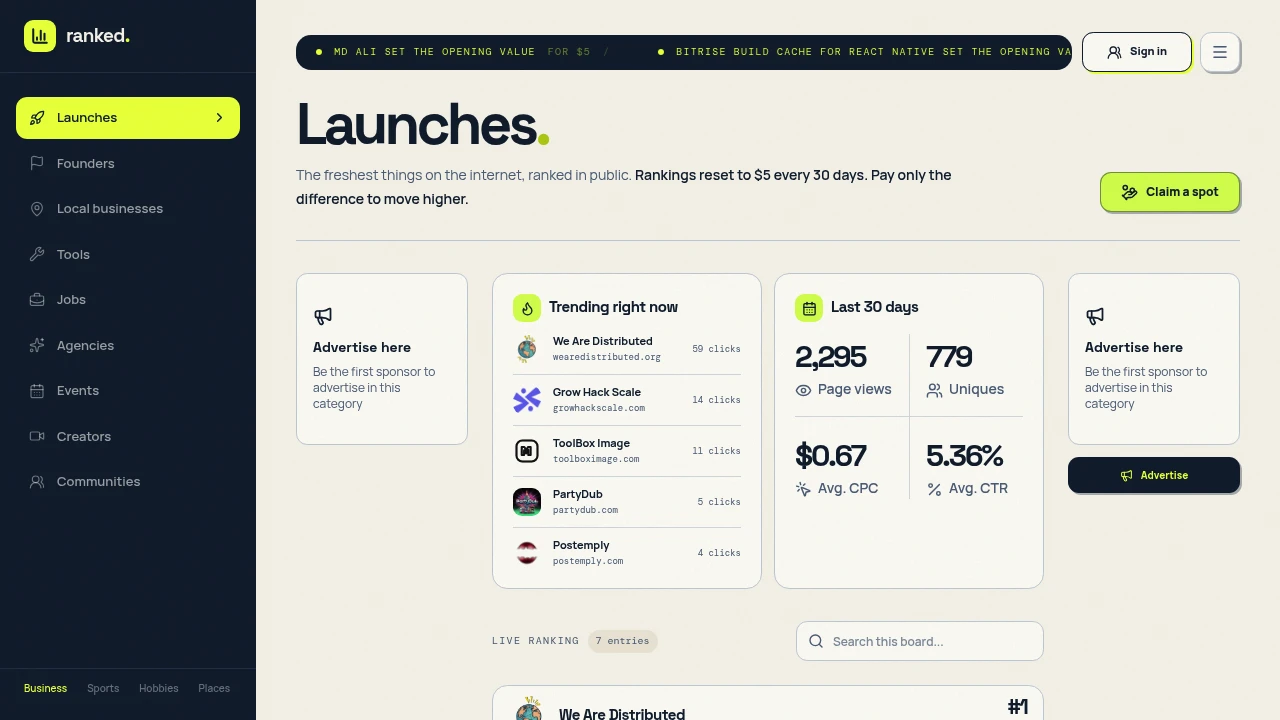Click the Postemply logo

tap(527, 553)
